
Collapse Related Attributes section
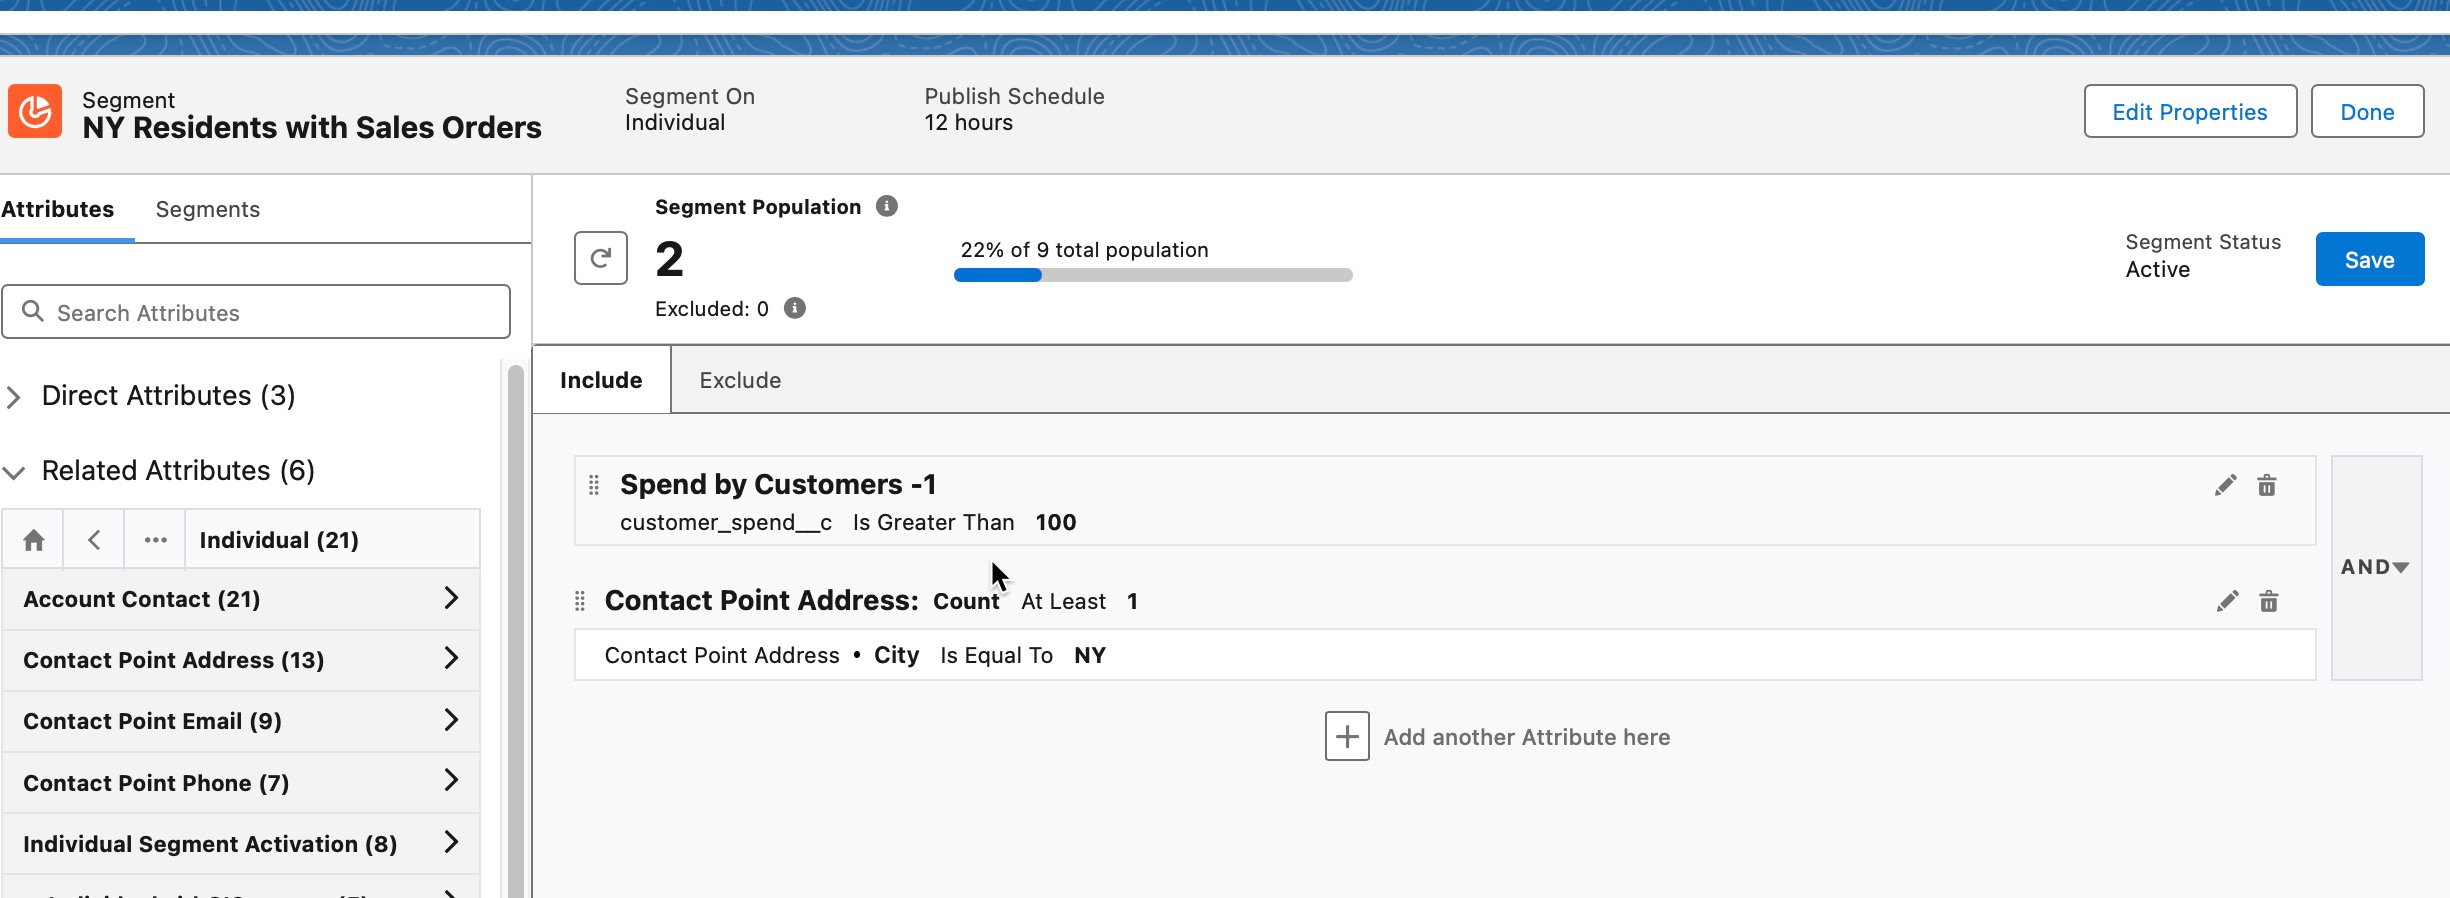pyautogui.click(x=14, y=472)
